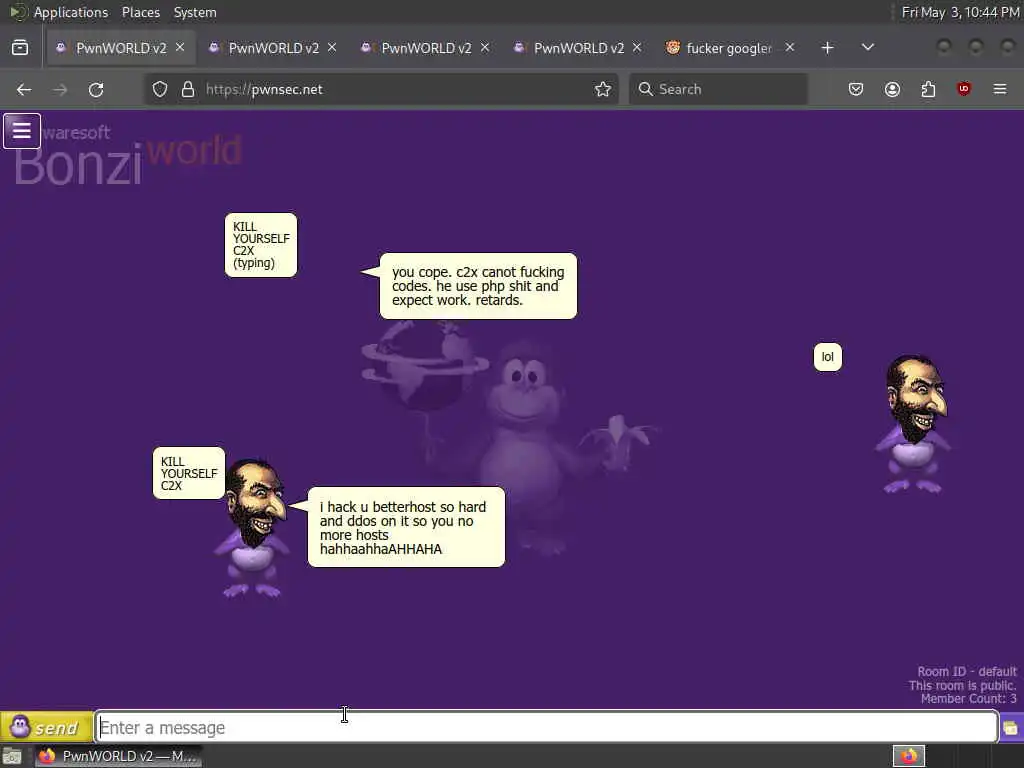
Task: Open the extensions puzzle icon
Action: [x=928, y=89]
